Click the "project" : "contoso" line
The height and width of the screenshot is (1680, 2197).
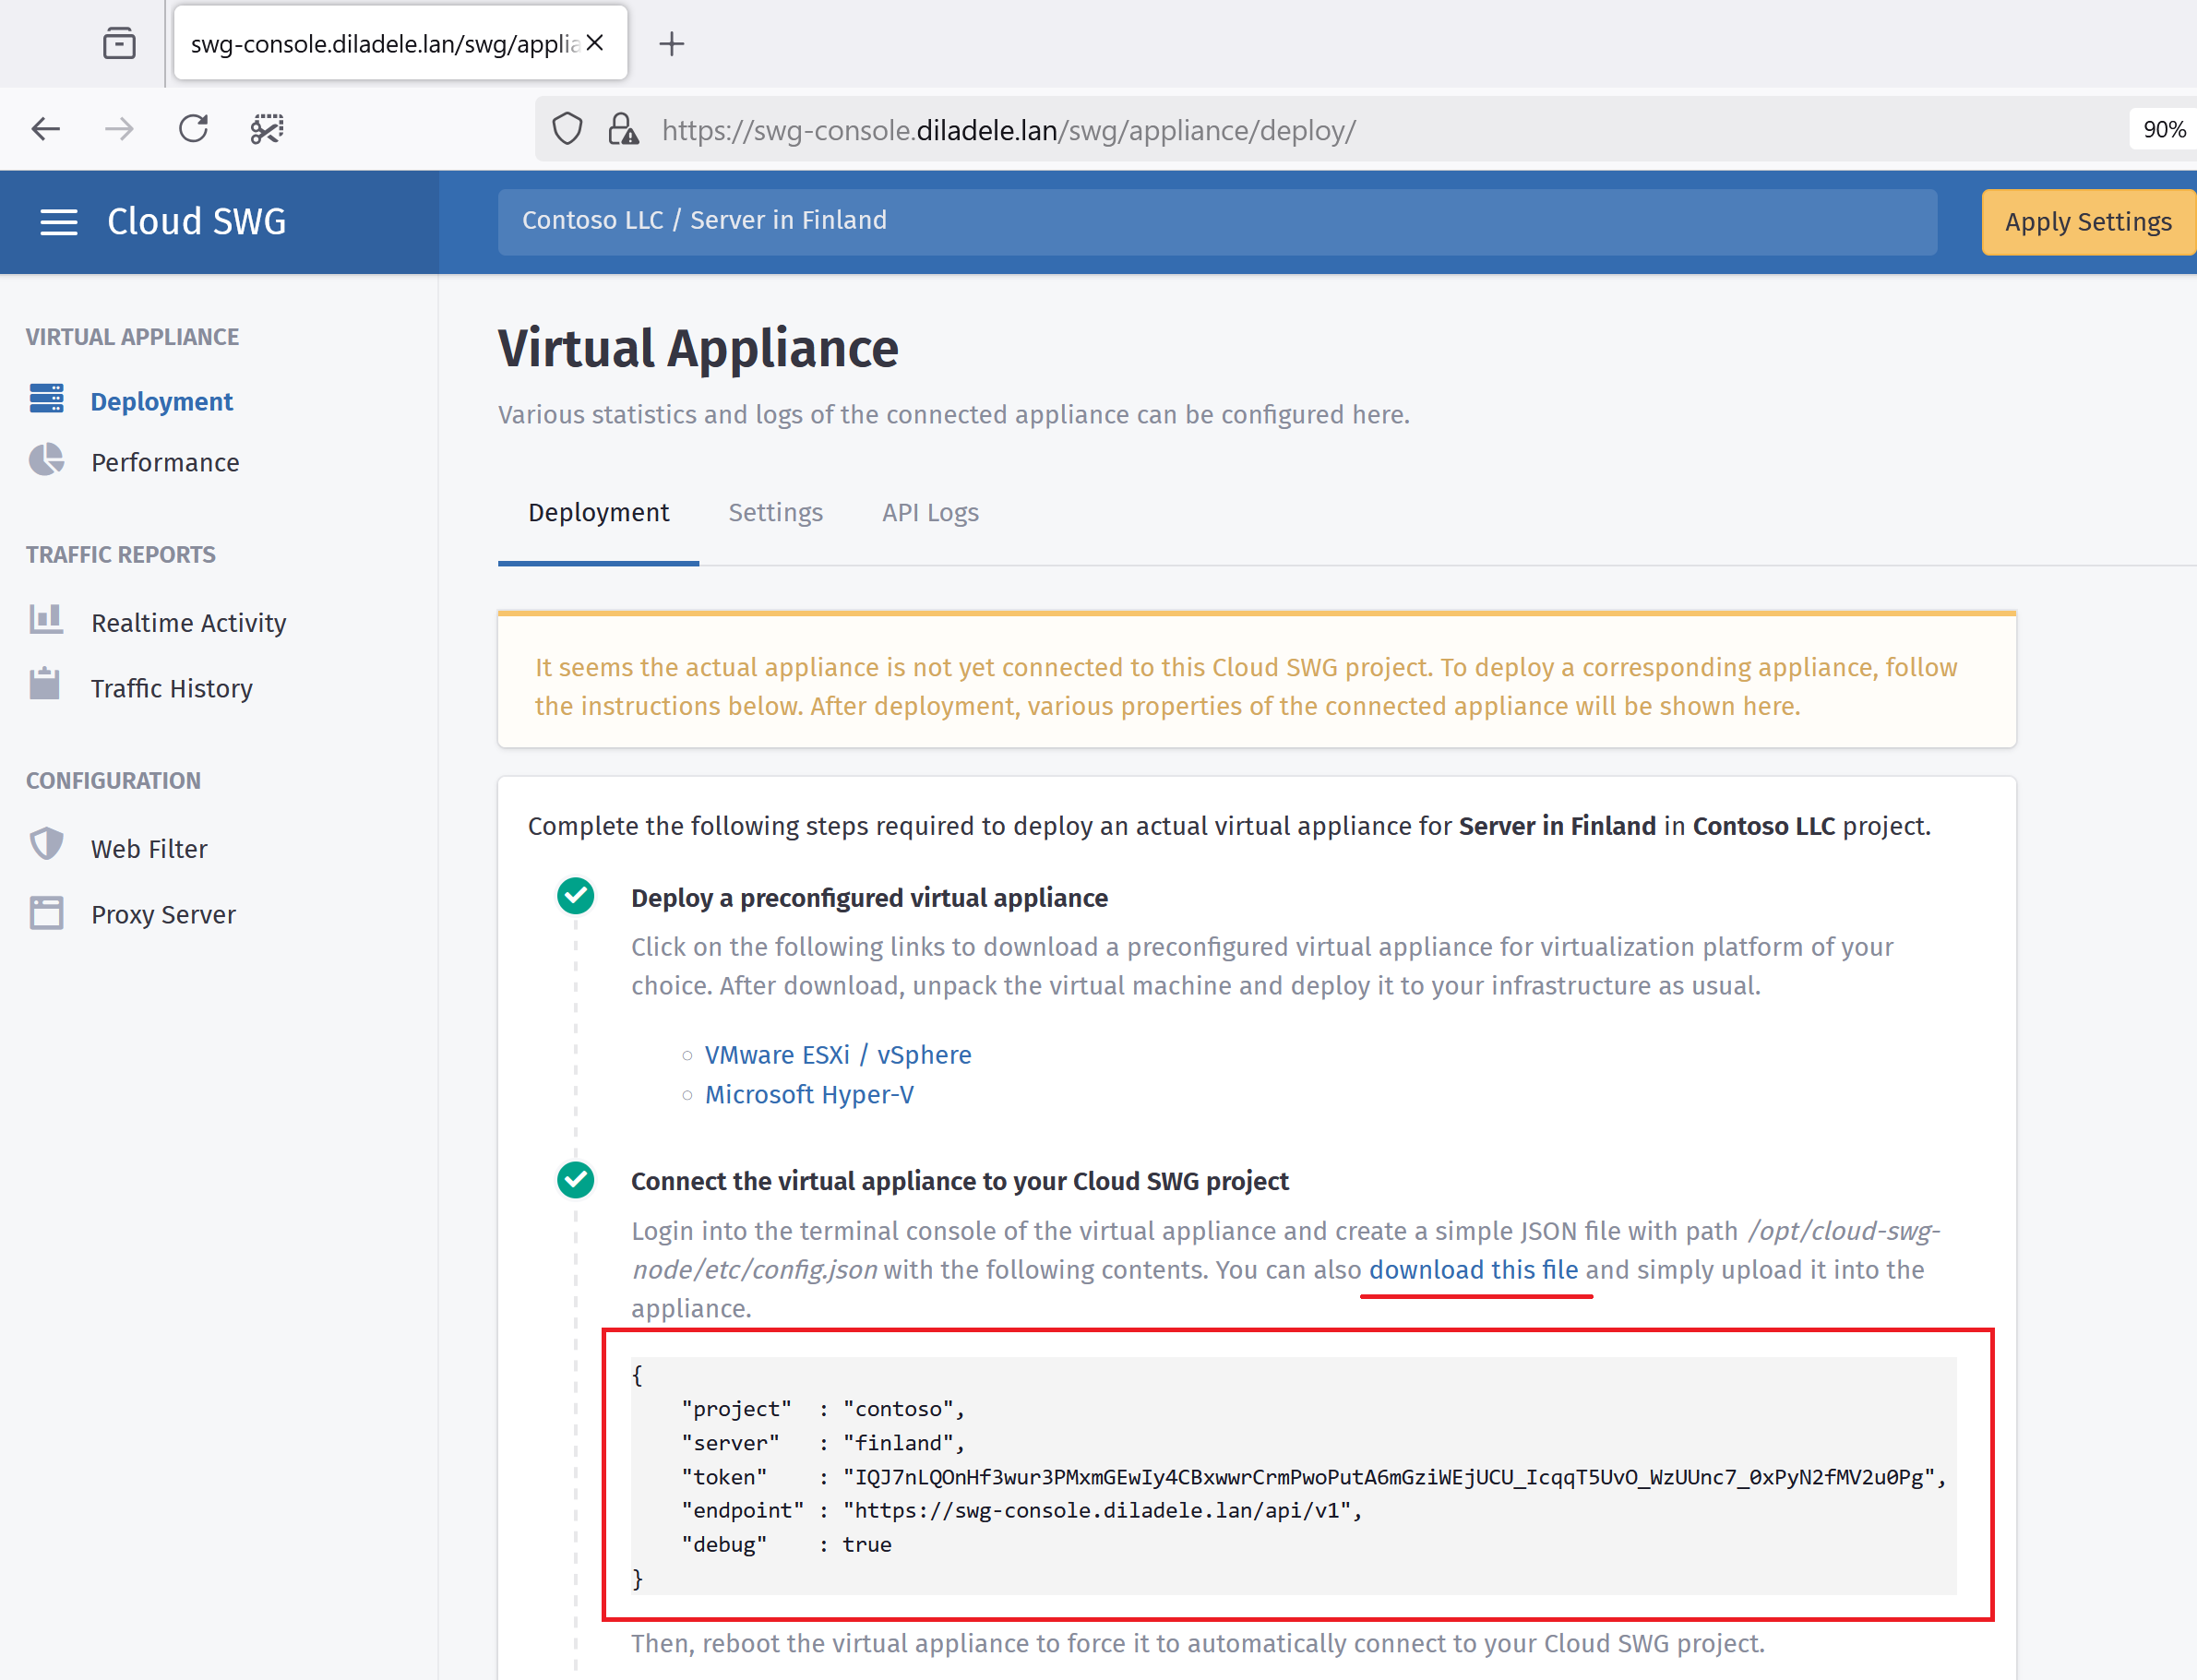coord(822,1409)
